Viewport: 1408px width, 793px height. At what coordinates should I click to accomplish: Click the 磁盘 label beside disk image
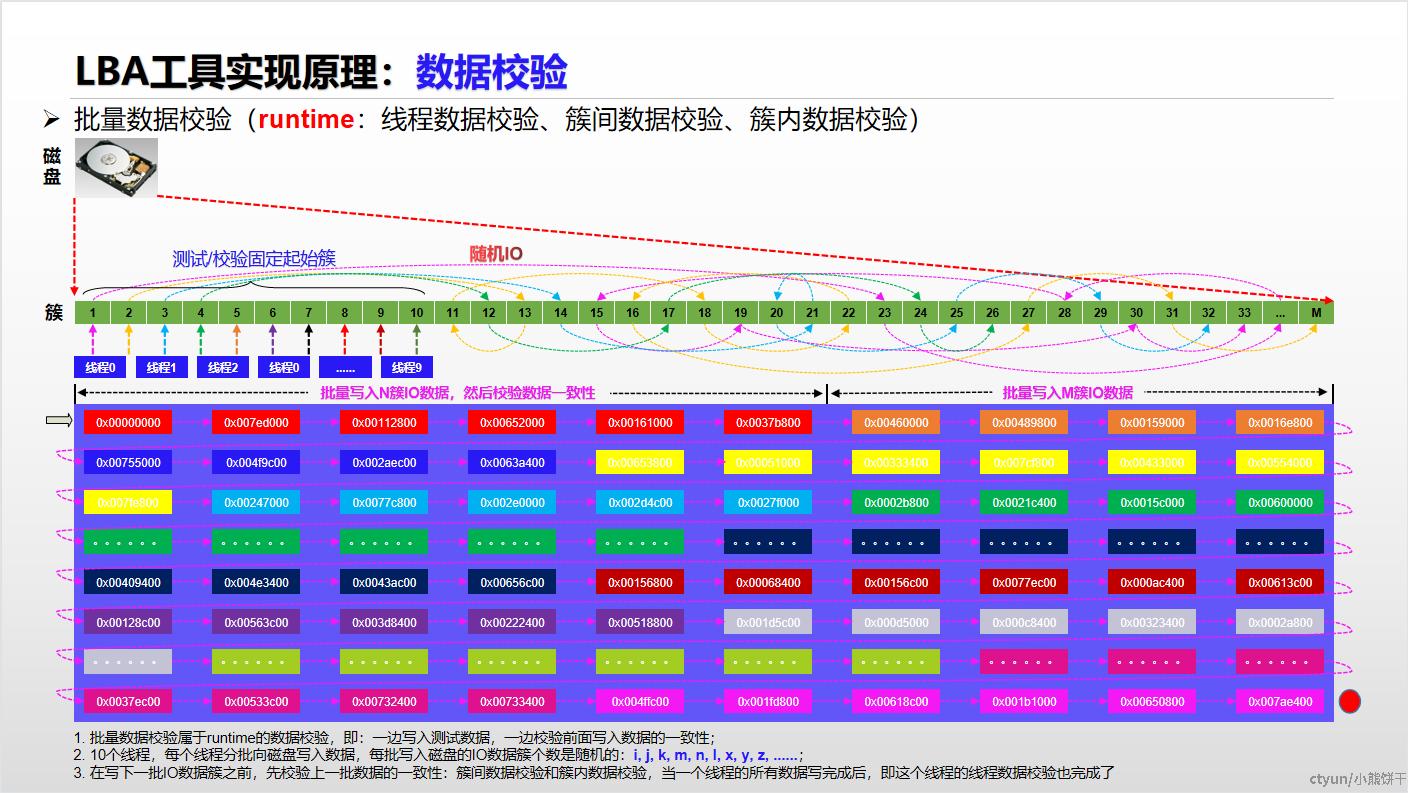(x=52, y=167)
